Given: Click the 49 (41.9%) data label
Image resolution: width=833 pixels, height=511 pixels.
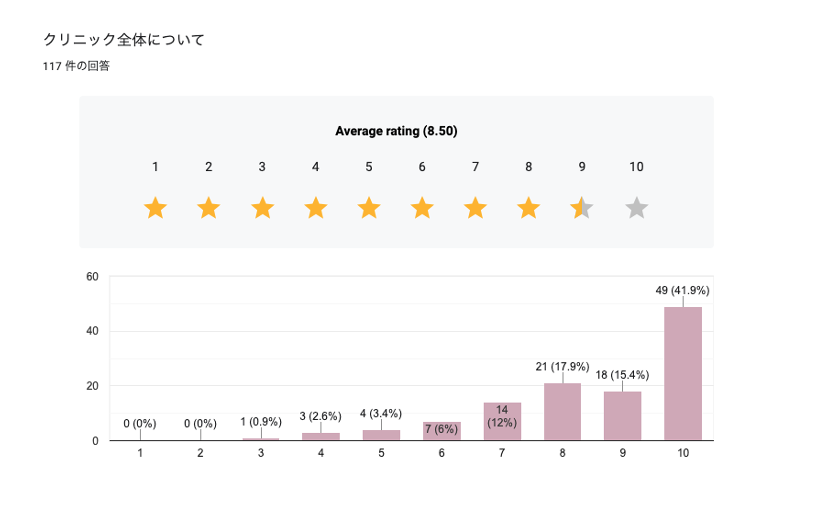Looking at the screenshot, I should 682,290.
